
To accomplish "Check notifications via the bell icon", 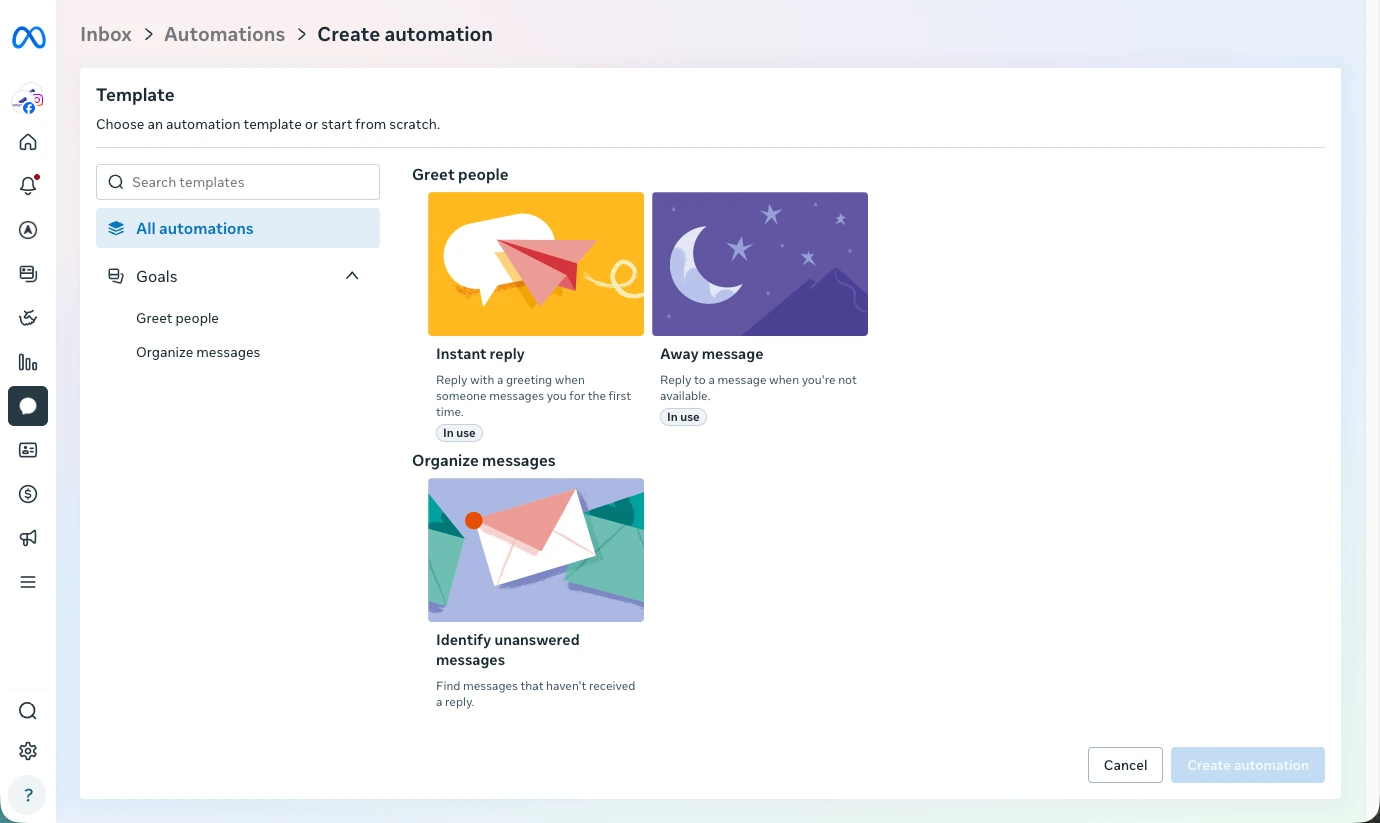I will point(27,185).
